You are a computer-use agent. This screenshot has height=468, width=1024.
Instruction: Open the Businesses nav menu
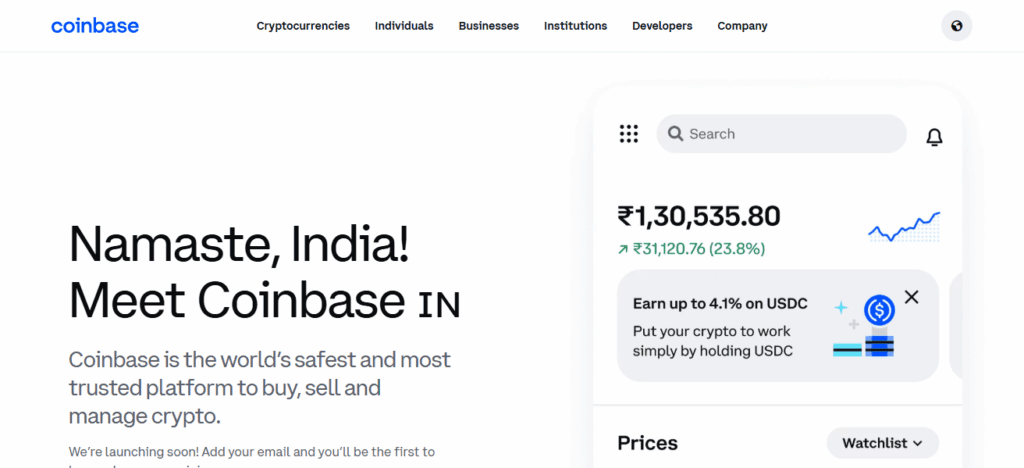(488, 26)
